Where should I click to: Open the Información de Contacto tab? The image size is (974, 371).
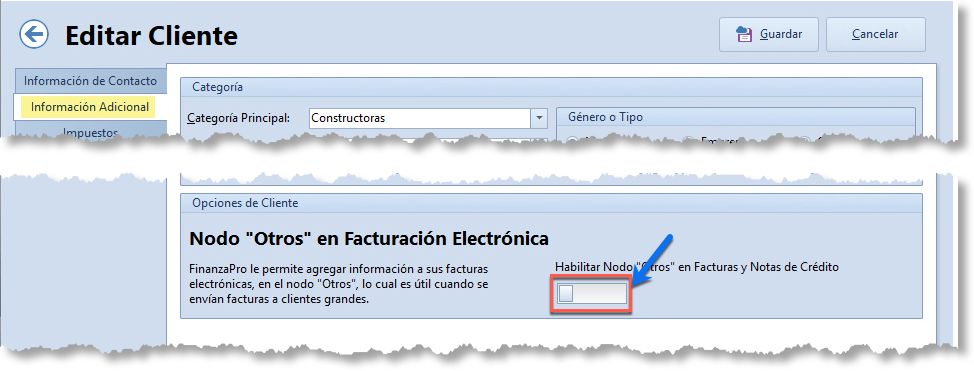(x=90, y=81)
